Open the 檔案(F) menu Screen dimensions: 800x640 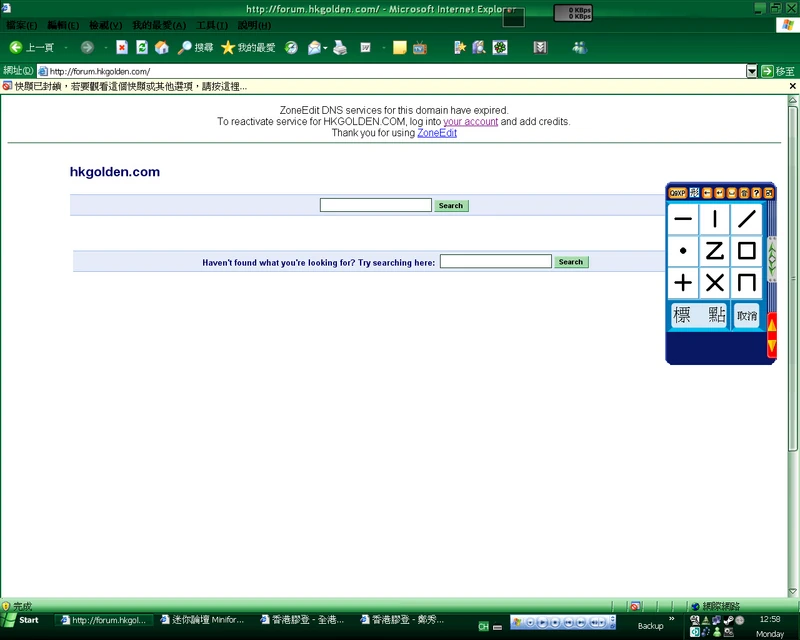(21, 25)
